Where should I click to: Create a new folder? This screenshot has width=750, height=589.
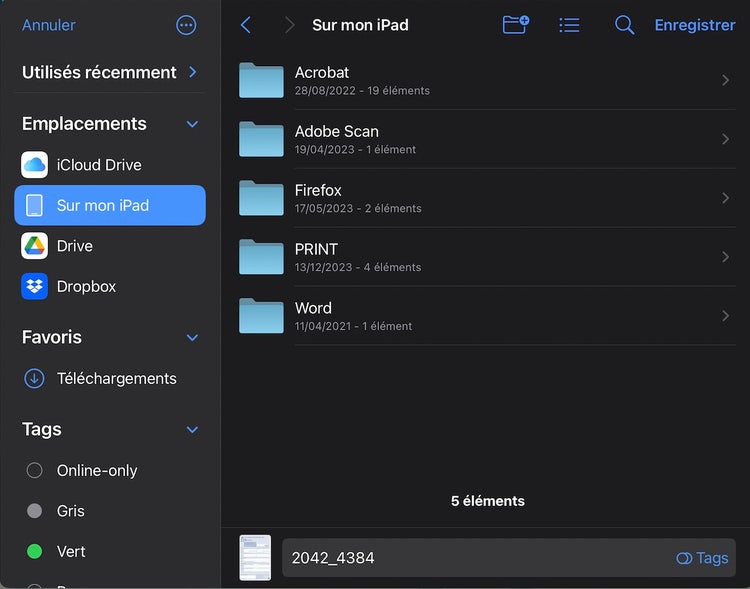click(516, 24)
